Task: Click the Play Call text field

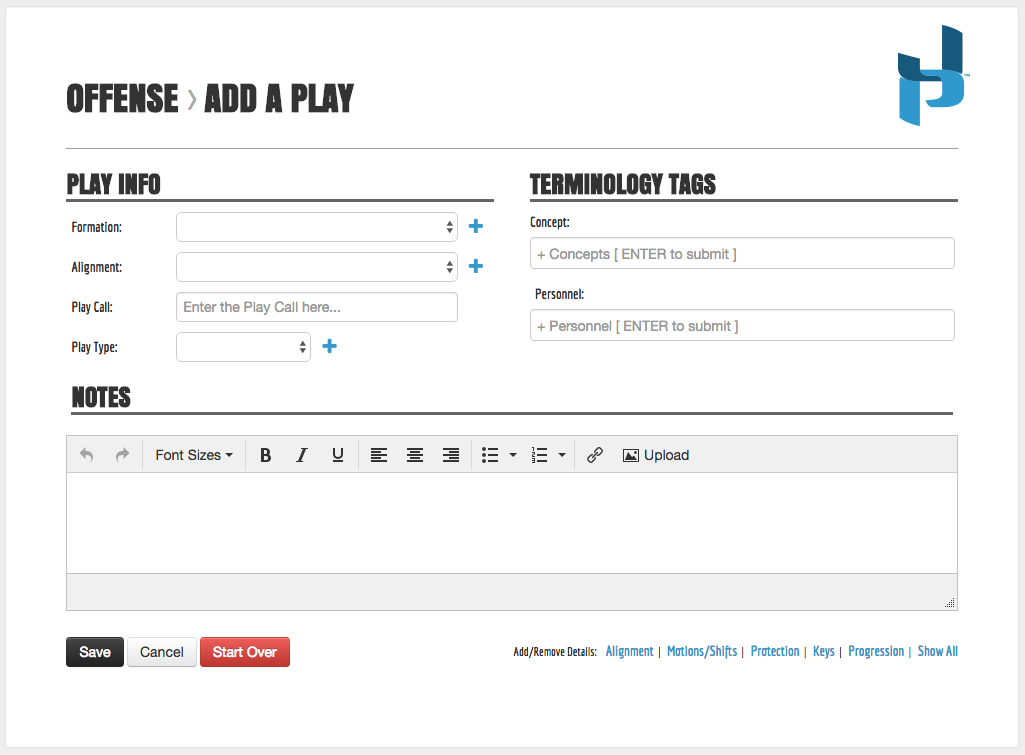Action: tap(316, 307)
